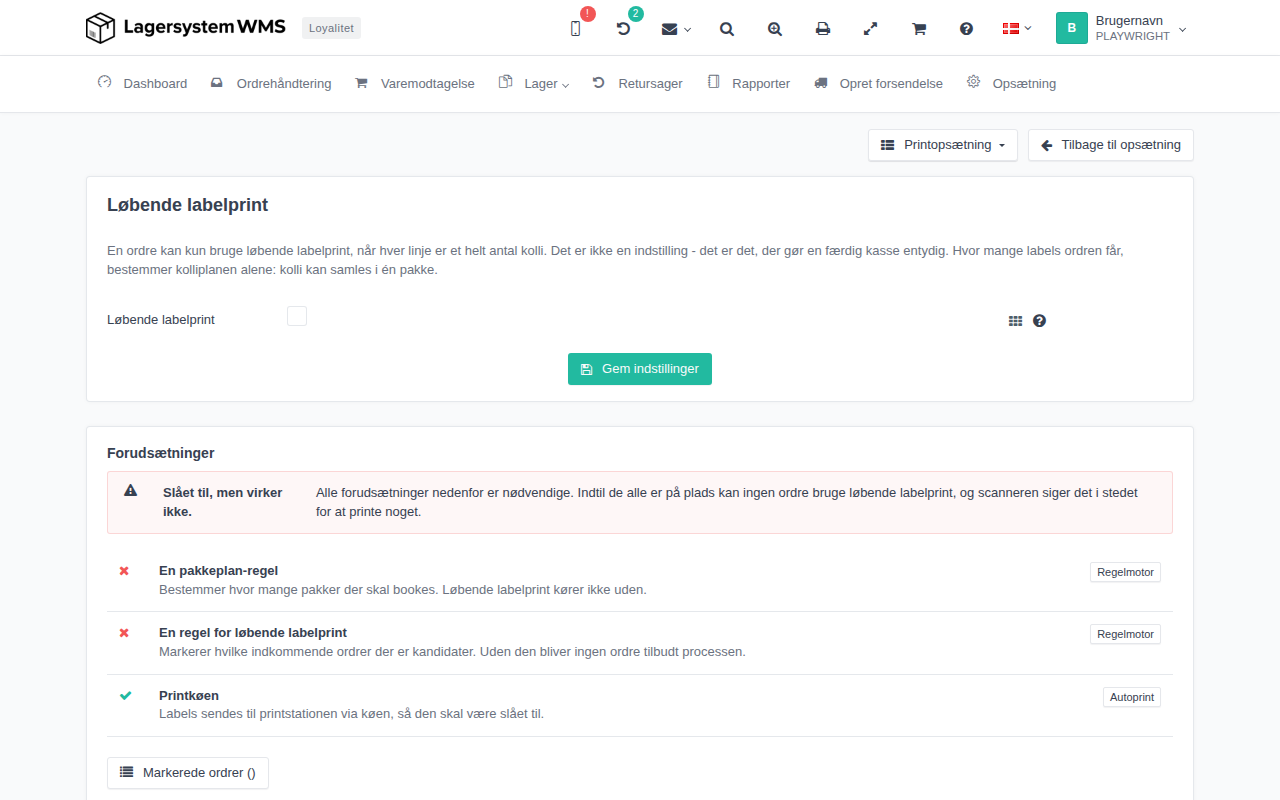Toggle fullscreen with the expand arrows icon
Viewport: 1280px width, 800px height.
[x=871, y=29]
